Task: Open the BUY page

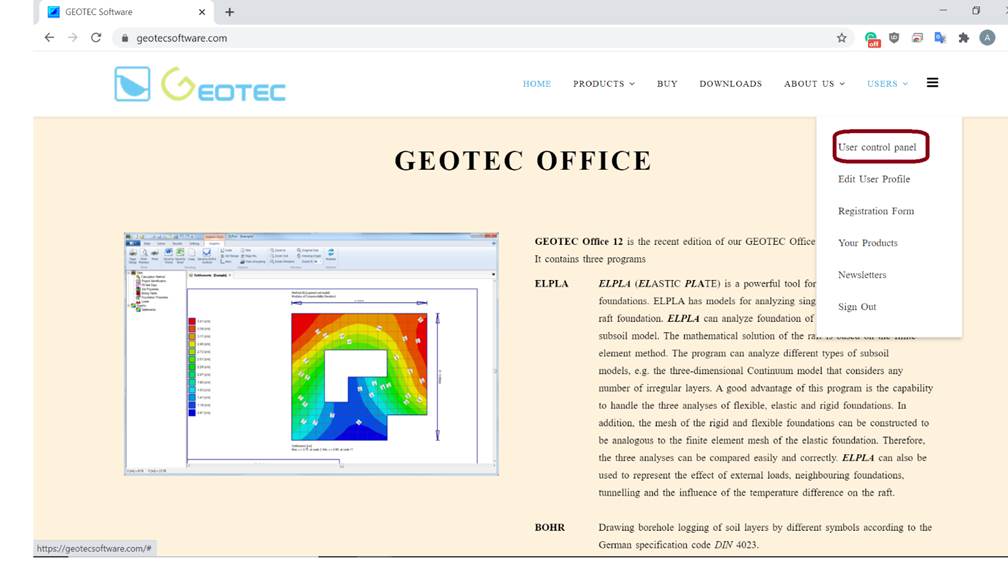Action: point(667,84)
